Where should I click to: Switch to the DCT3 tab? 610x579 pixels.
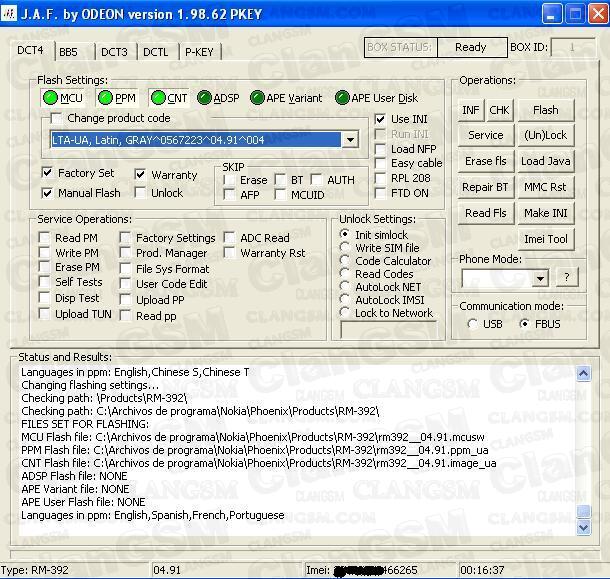click(x=114, y=52)
